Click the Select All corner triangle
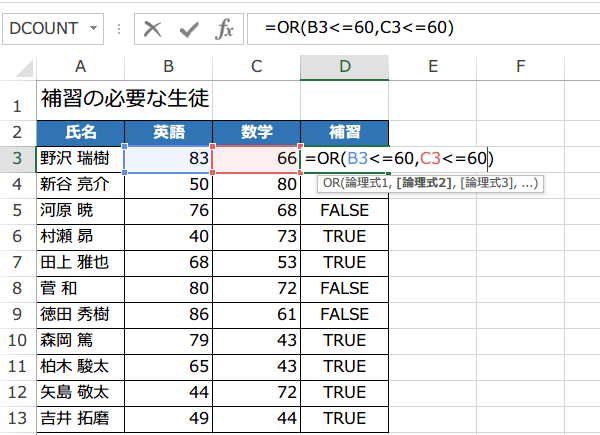Image resolution: width=600 pixels, height=435 pixels. [24, 68]
